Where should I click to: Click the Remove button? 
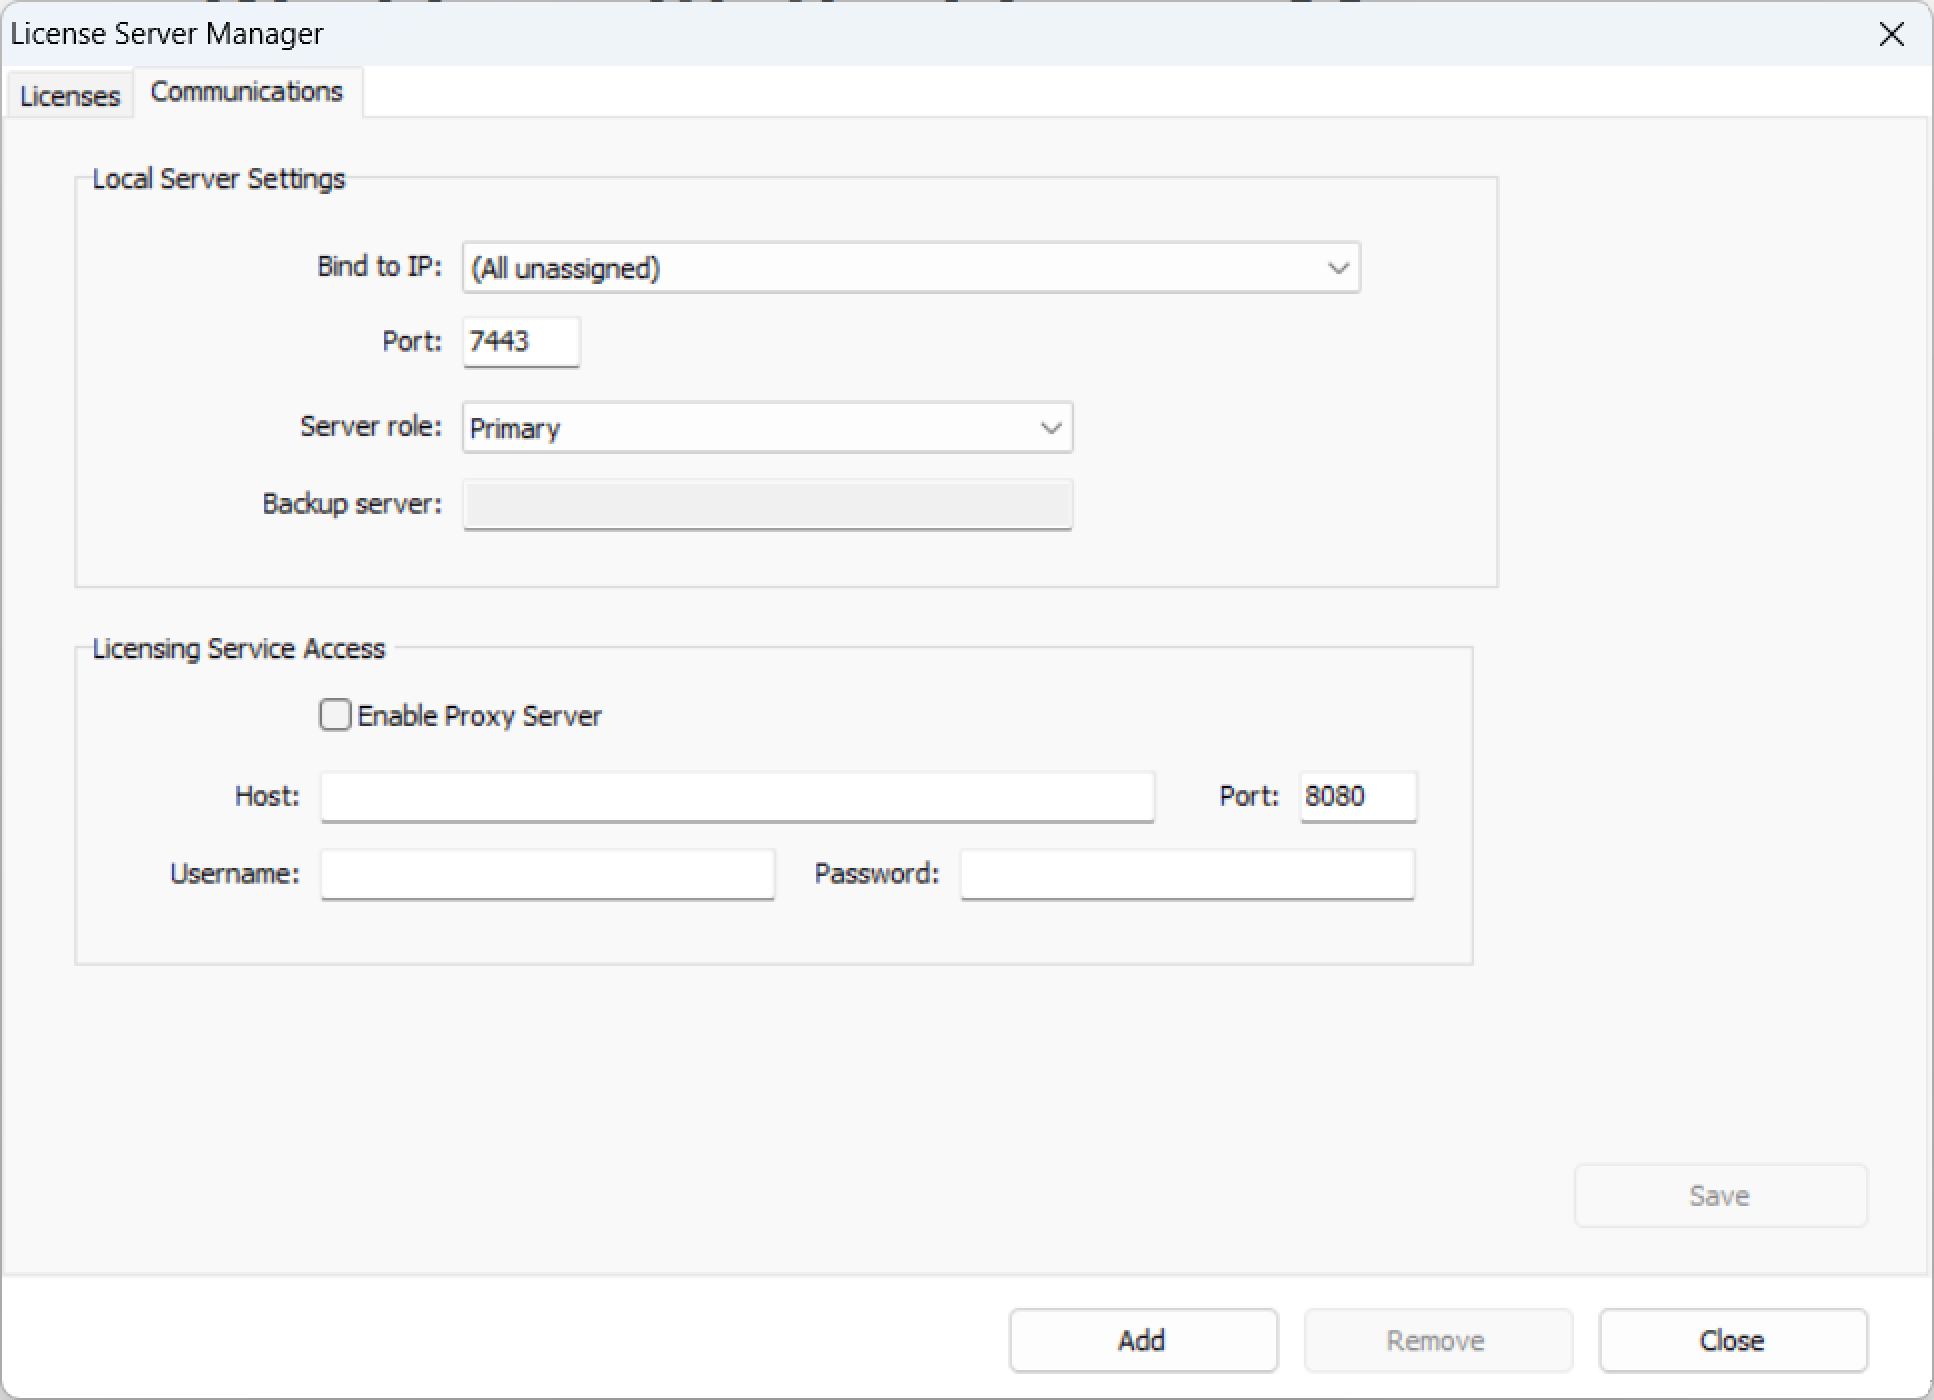[x=1437, y=1340]
